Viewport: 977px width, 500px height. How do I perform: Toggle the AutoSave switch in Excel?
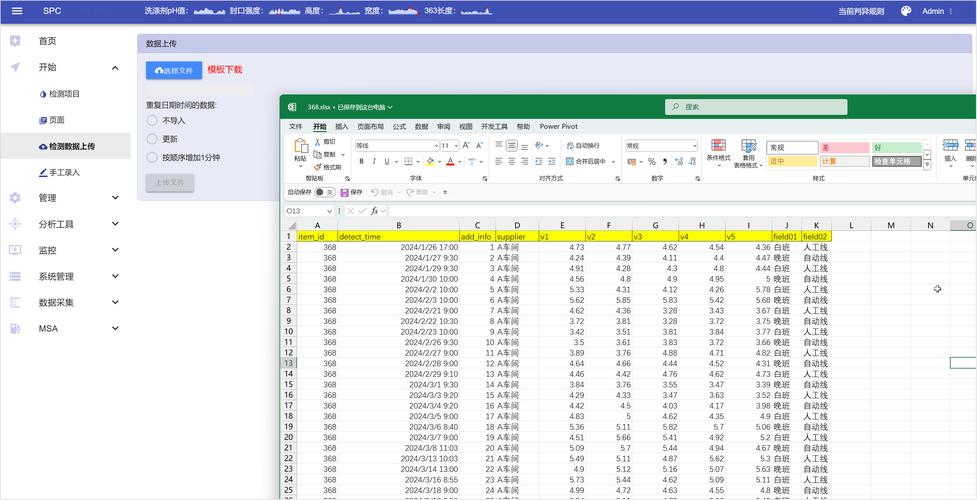(325, 192)
